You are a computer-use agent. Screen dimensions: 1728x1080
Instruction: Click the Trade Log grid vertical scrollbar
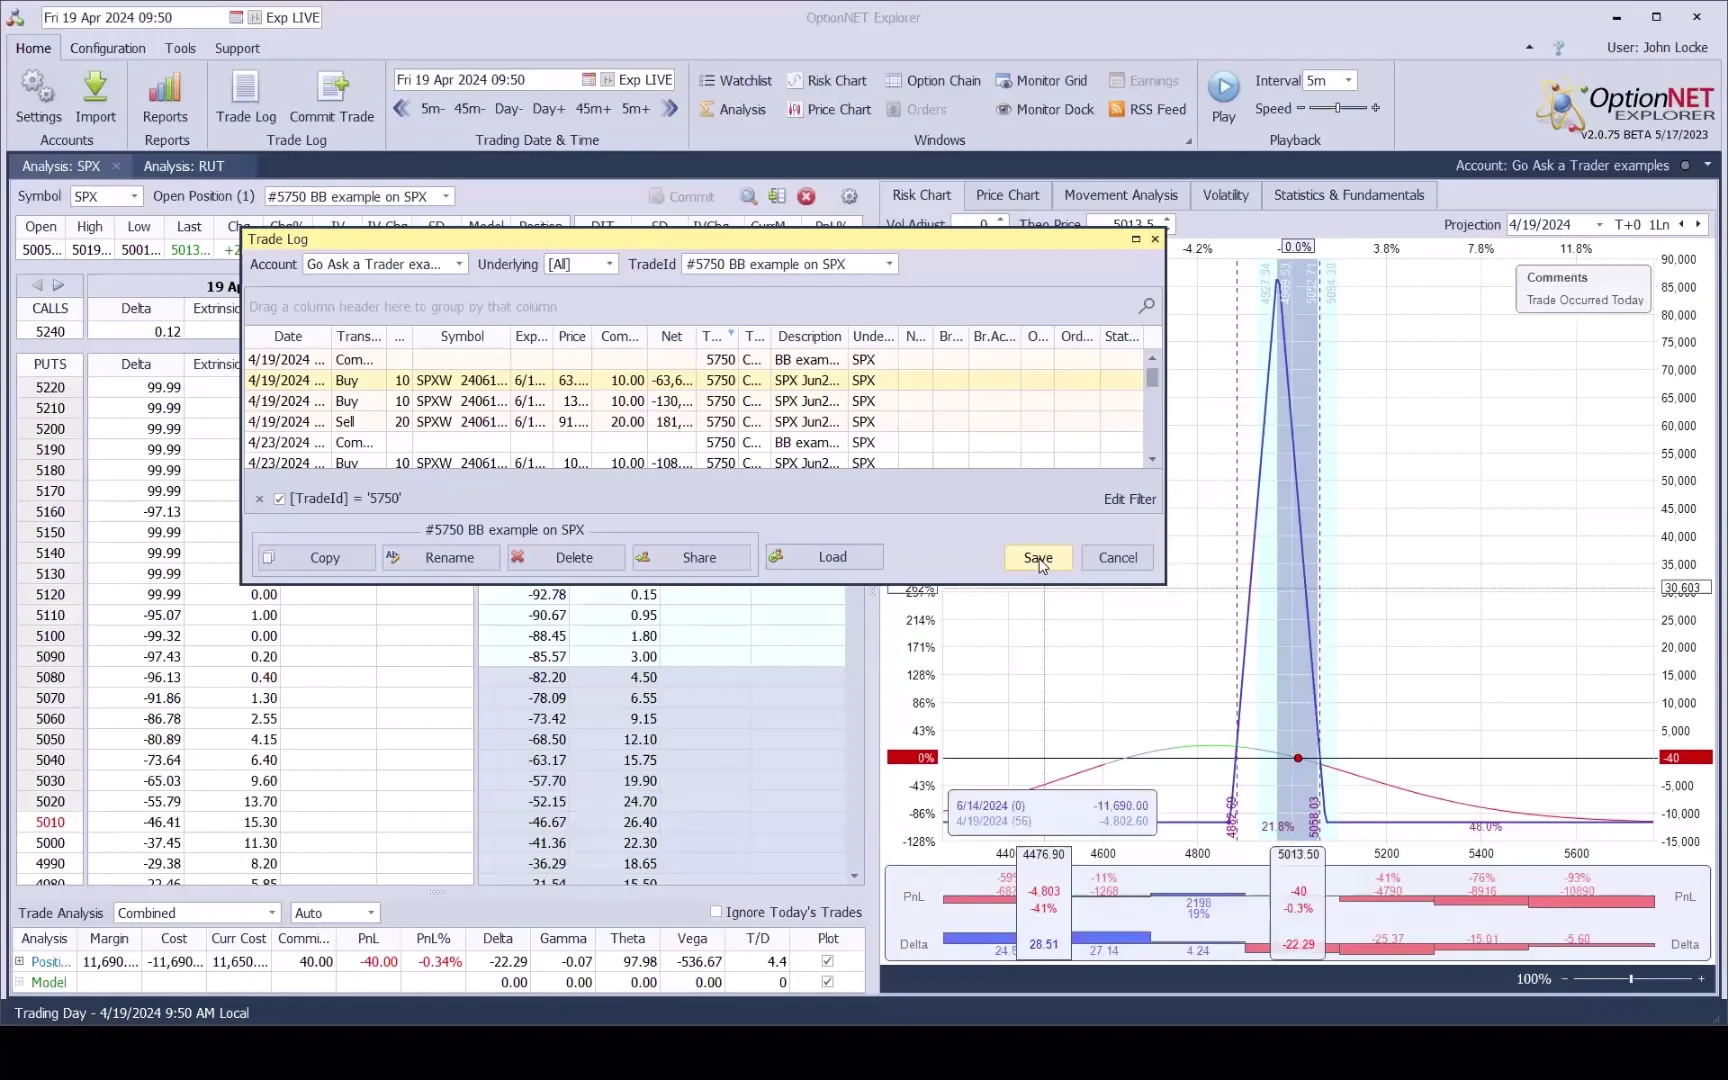pos(1152,408)
